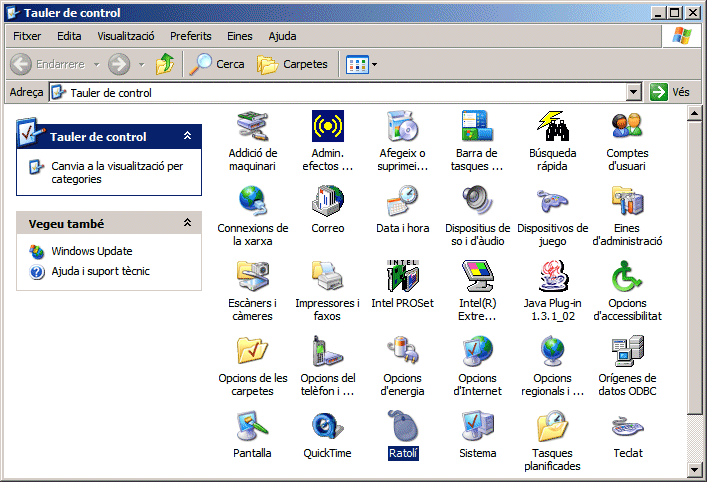Open the Ajuda menu

(282, 36)
